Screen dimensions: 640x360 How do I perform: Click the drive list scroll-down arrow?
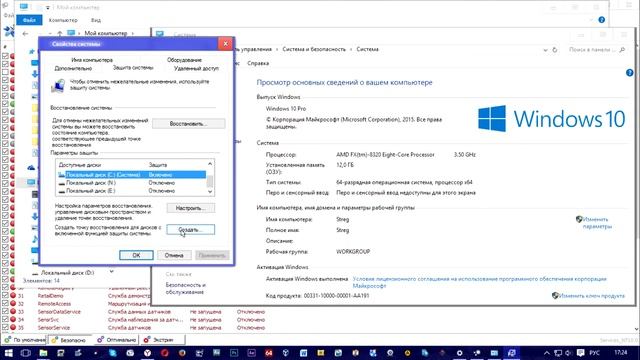[x=210, y=191]
